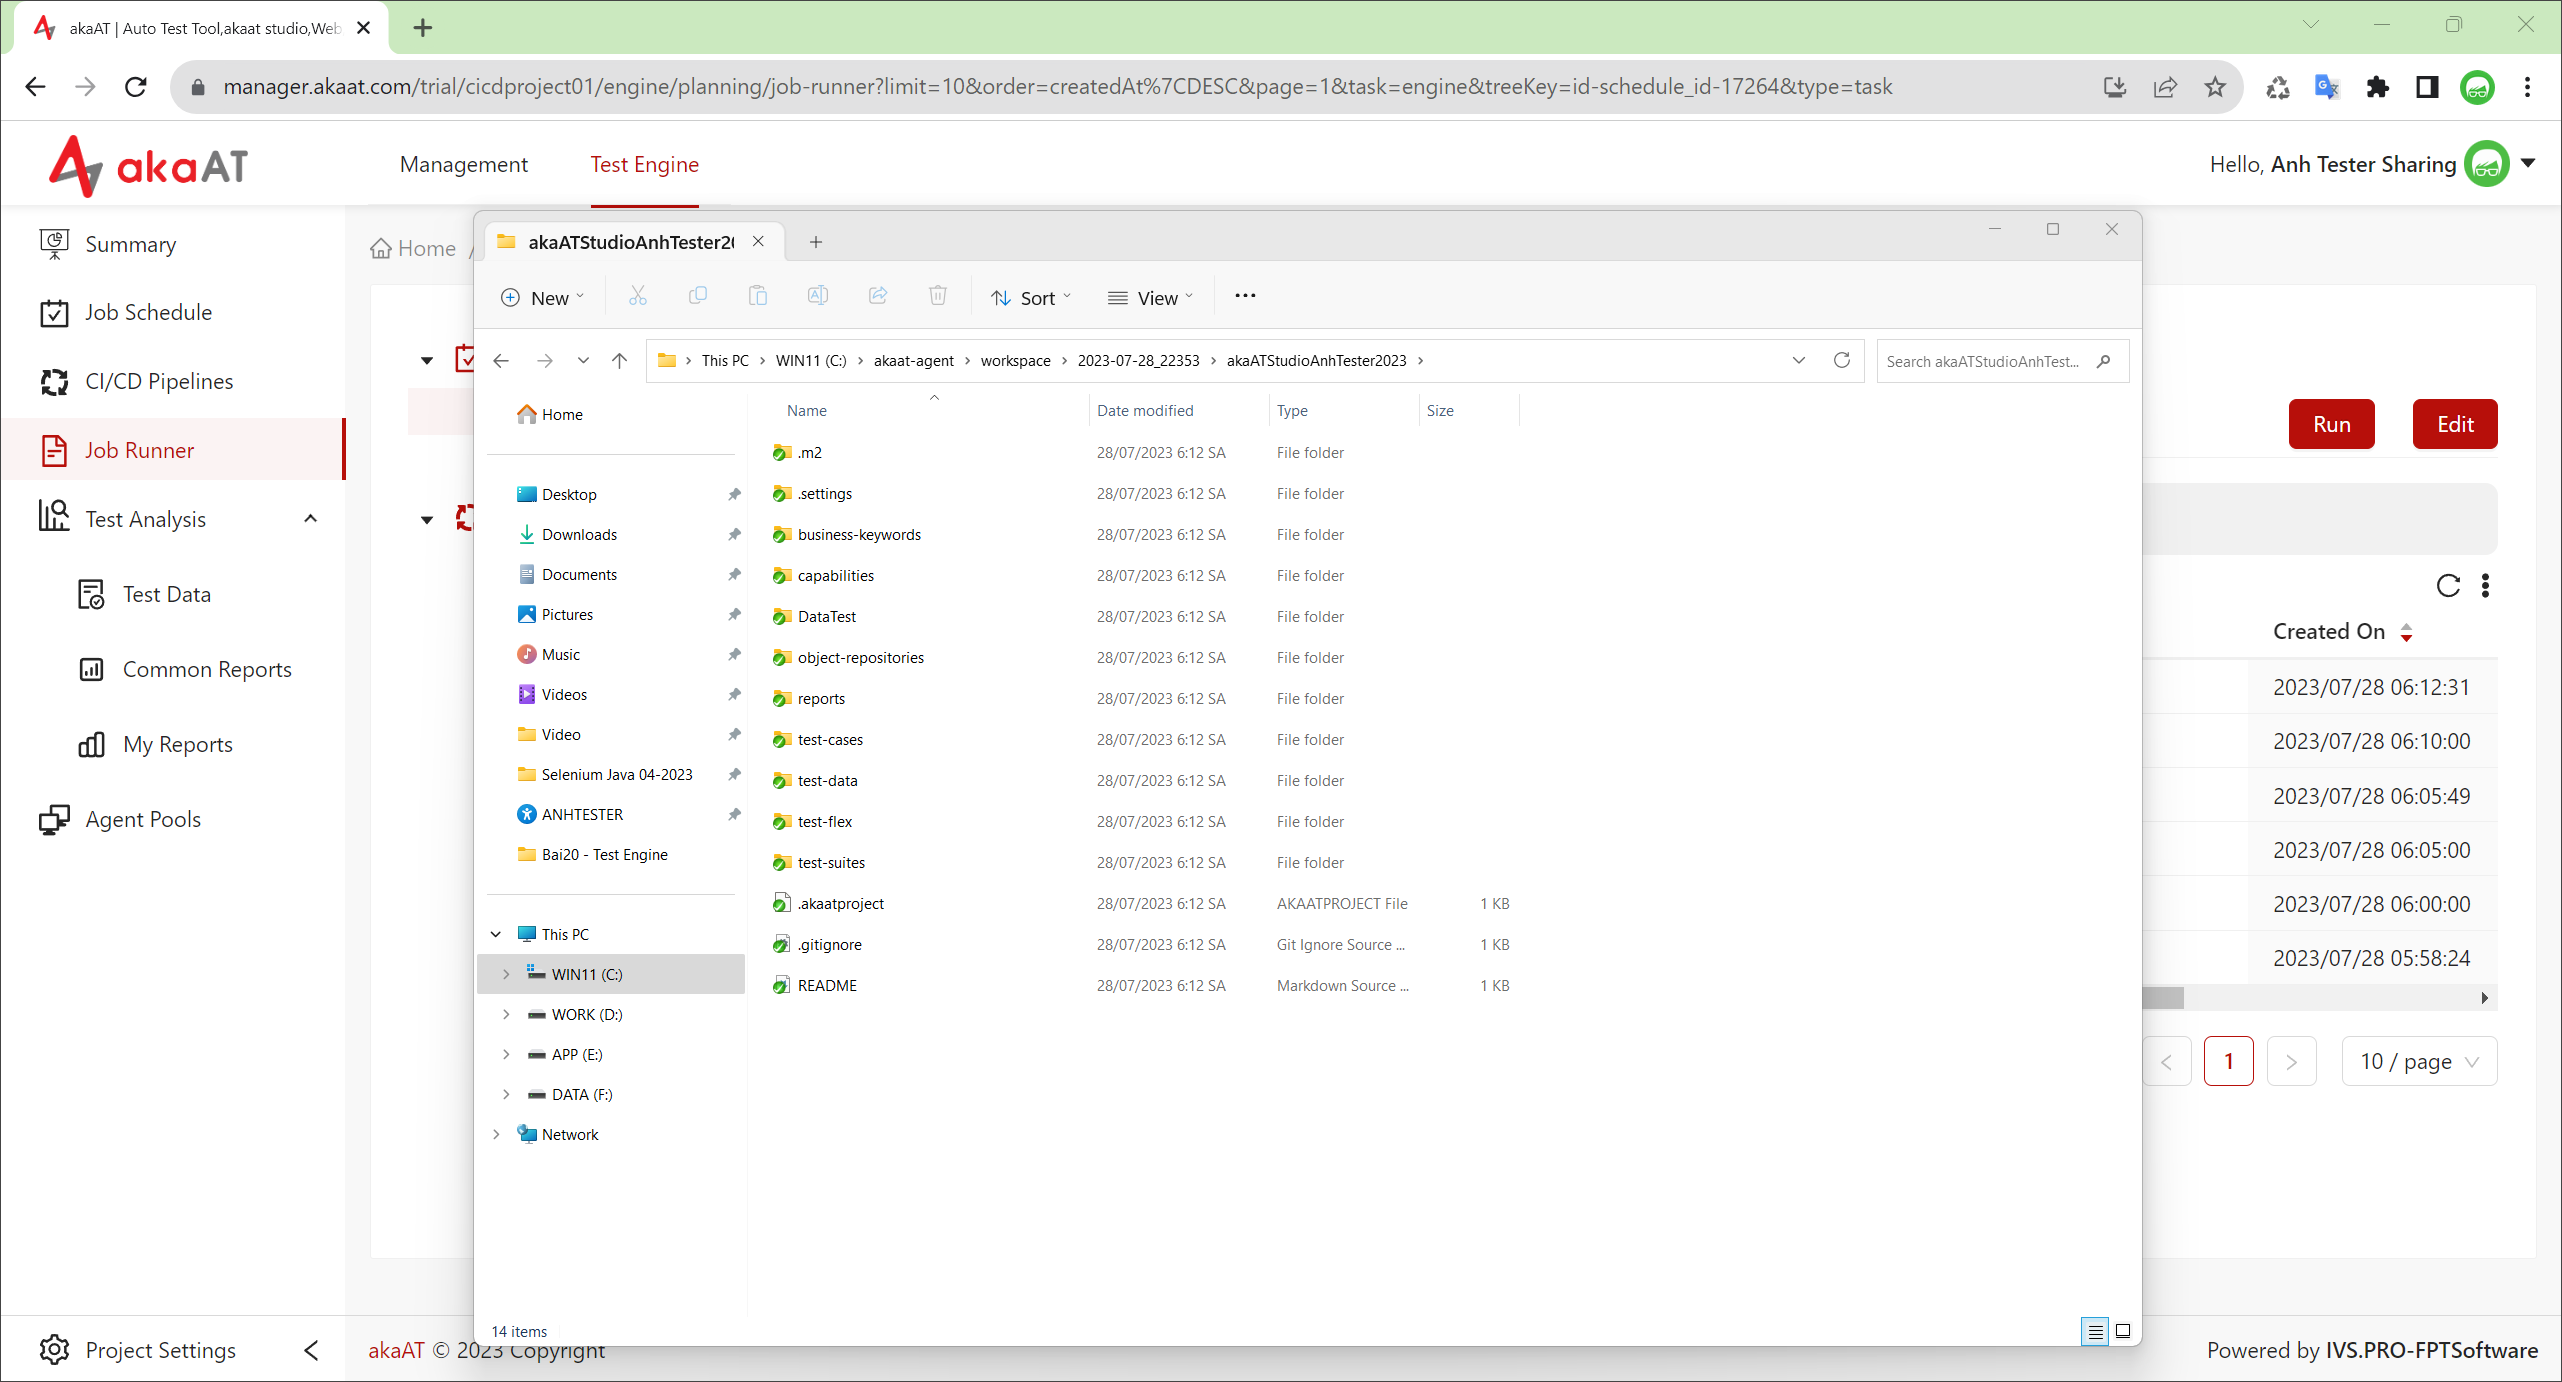The width and height of the screenshot is (2562, 1382).
Task: Open View menu in File Explorer
Action: tap(1150, 297)
